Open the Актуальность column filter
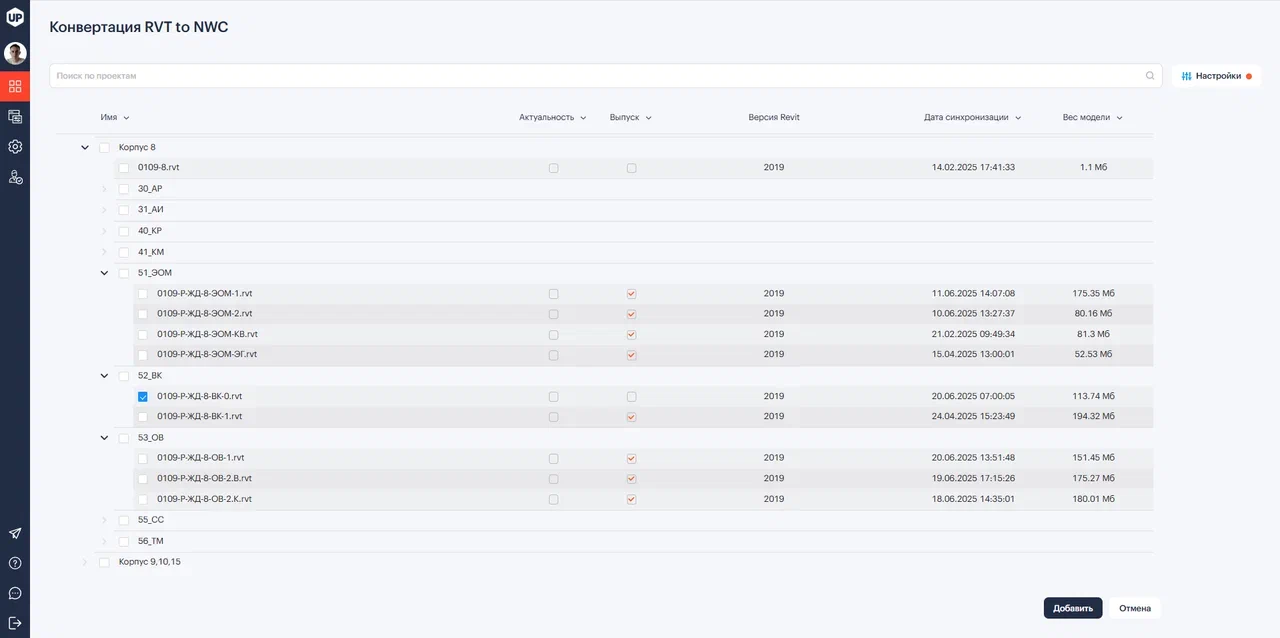 pyautogui.click(x=552, y=117)
